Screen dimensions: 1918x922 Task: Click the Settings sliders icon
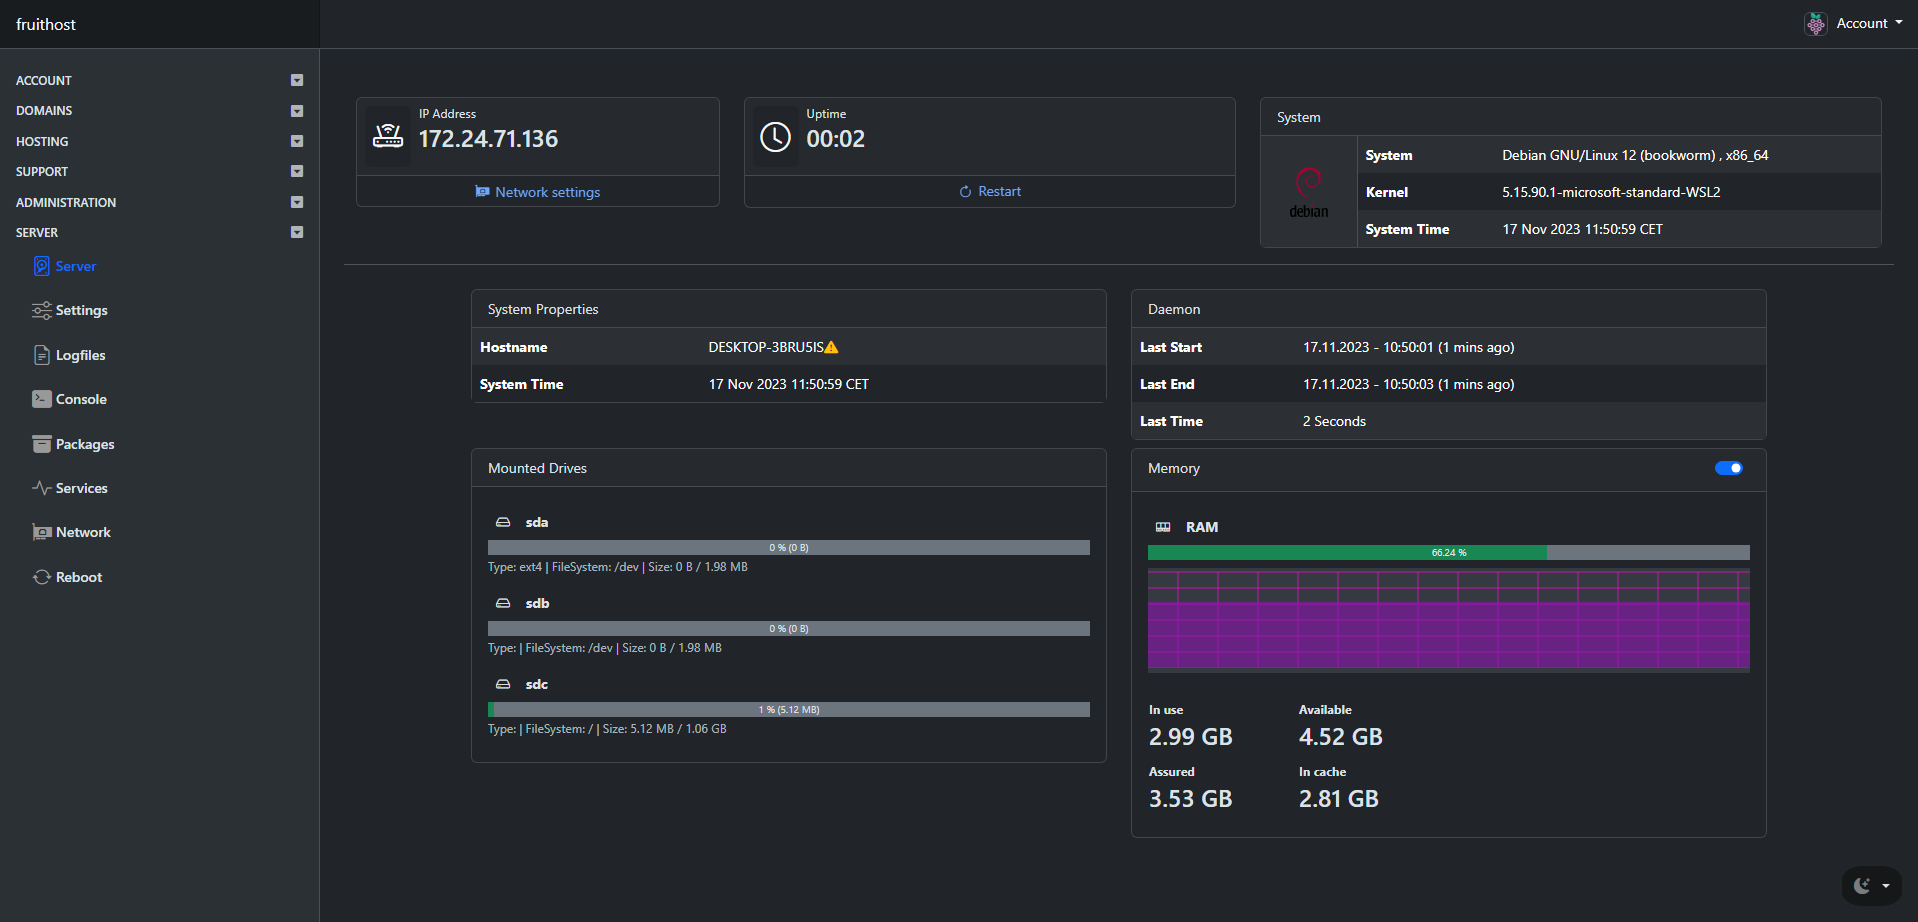pyautogui.click(x=41, y=311)
